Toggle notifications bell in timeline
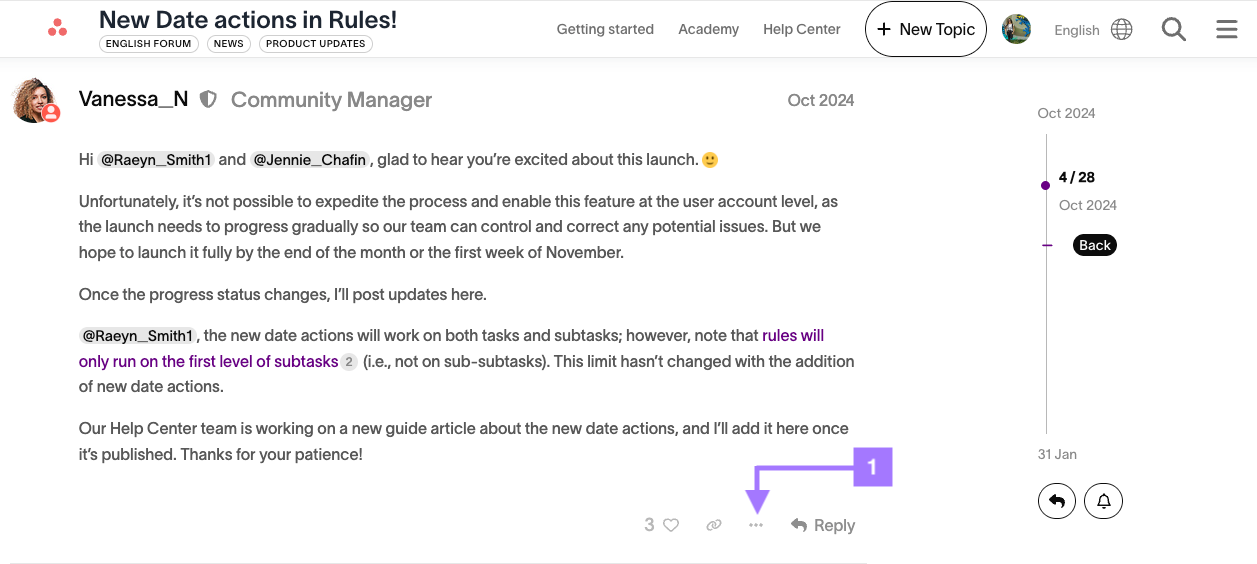The height and width of the screenshot is (564, 1257). point(1104,501)
